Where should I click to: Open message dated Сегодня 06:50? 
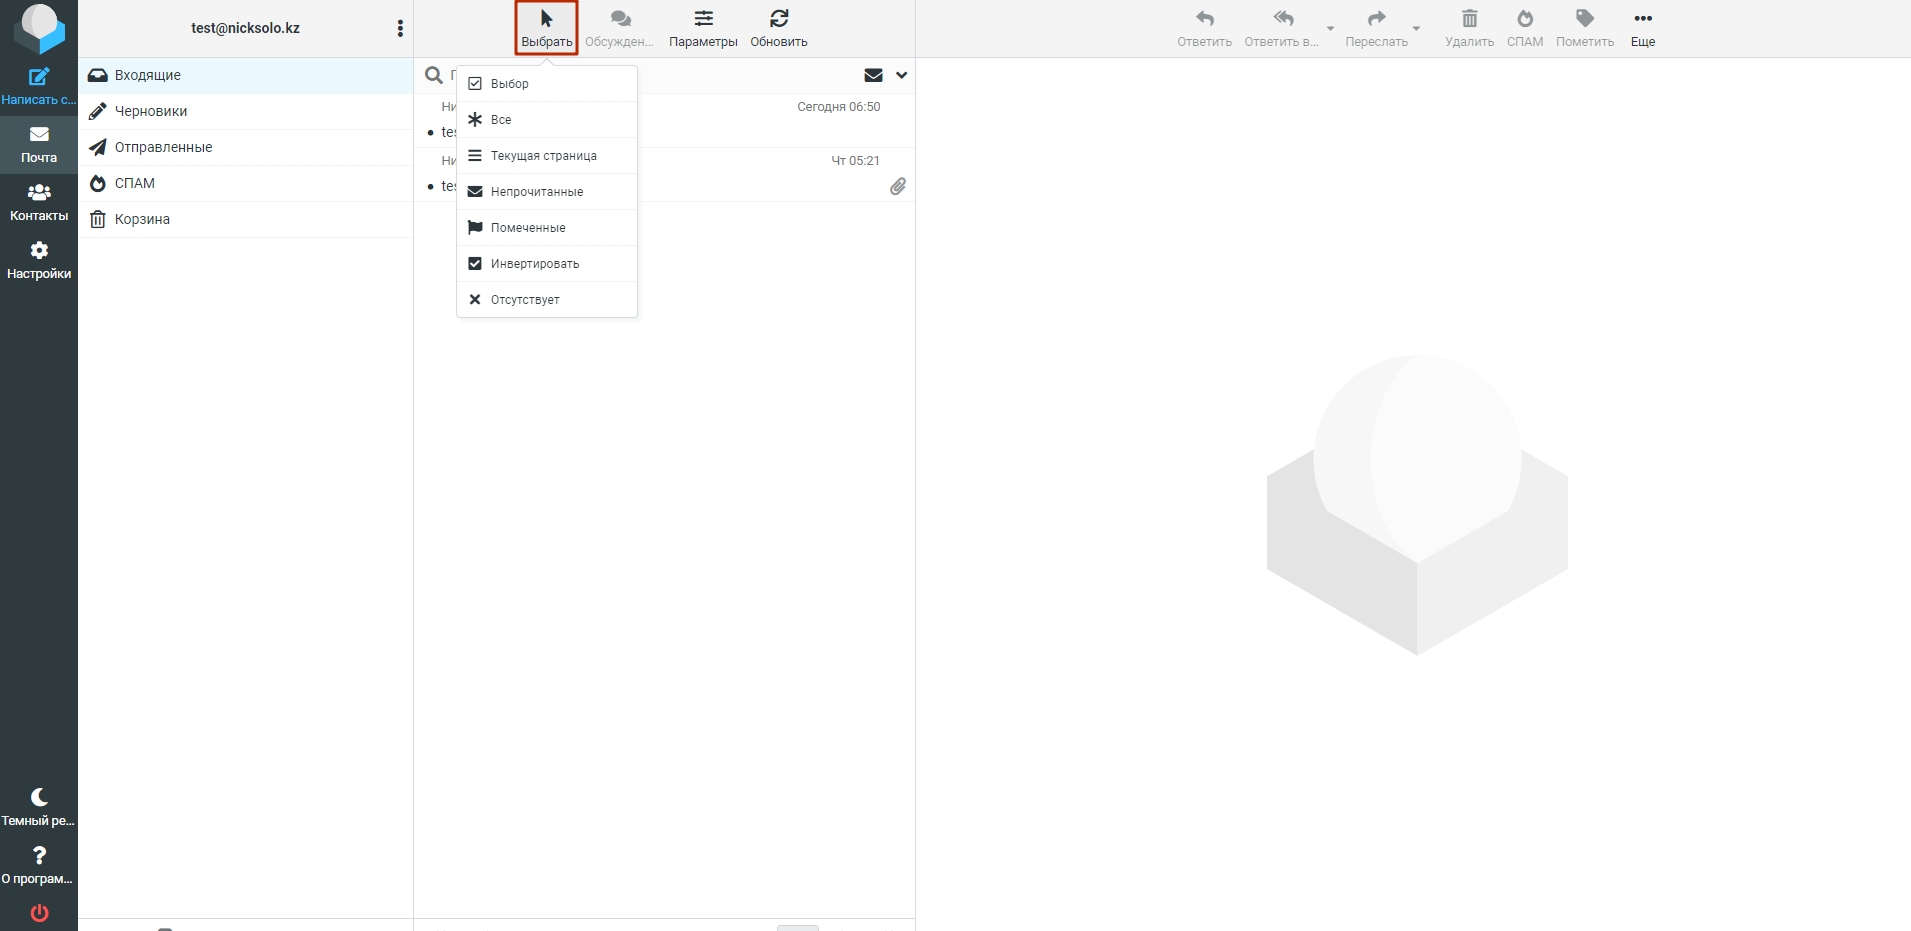click(665, 120)
